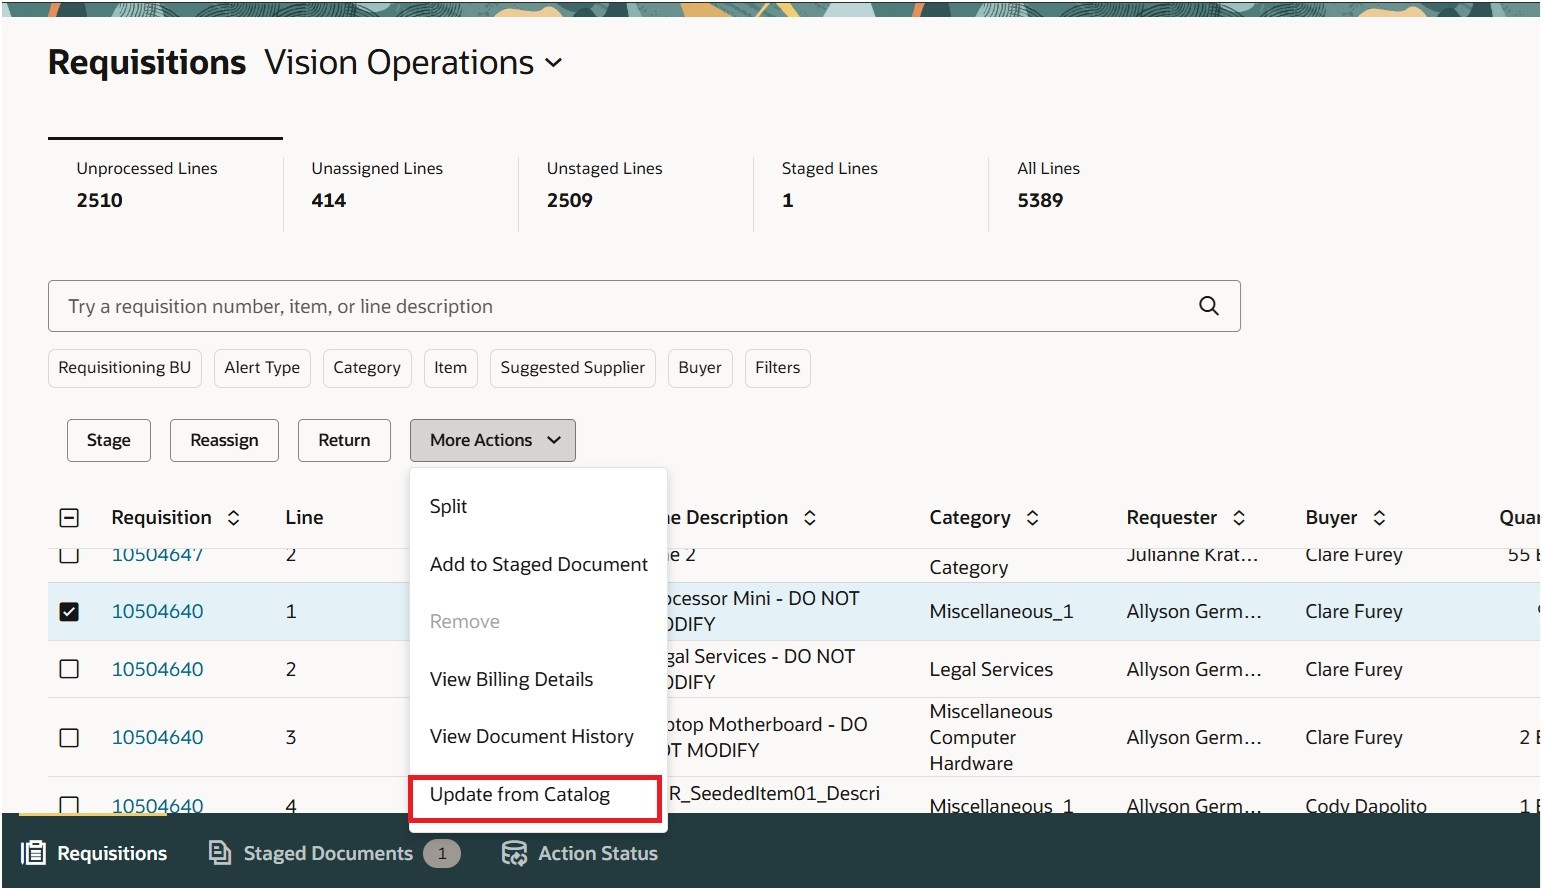Switch to the All Lines tab
1542x888 pixels.
(1048, 185)
